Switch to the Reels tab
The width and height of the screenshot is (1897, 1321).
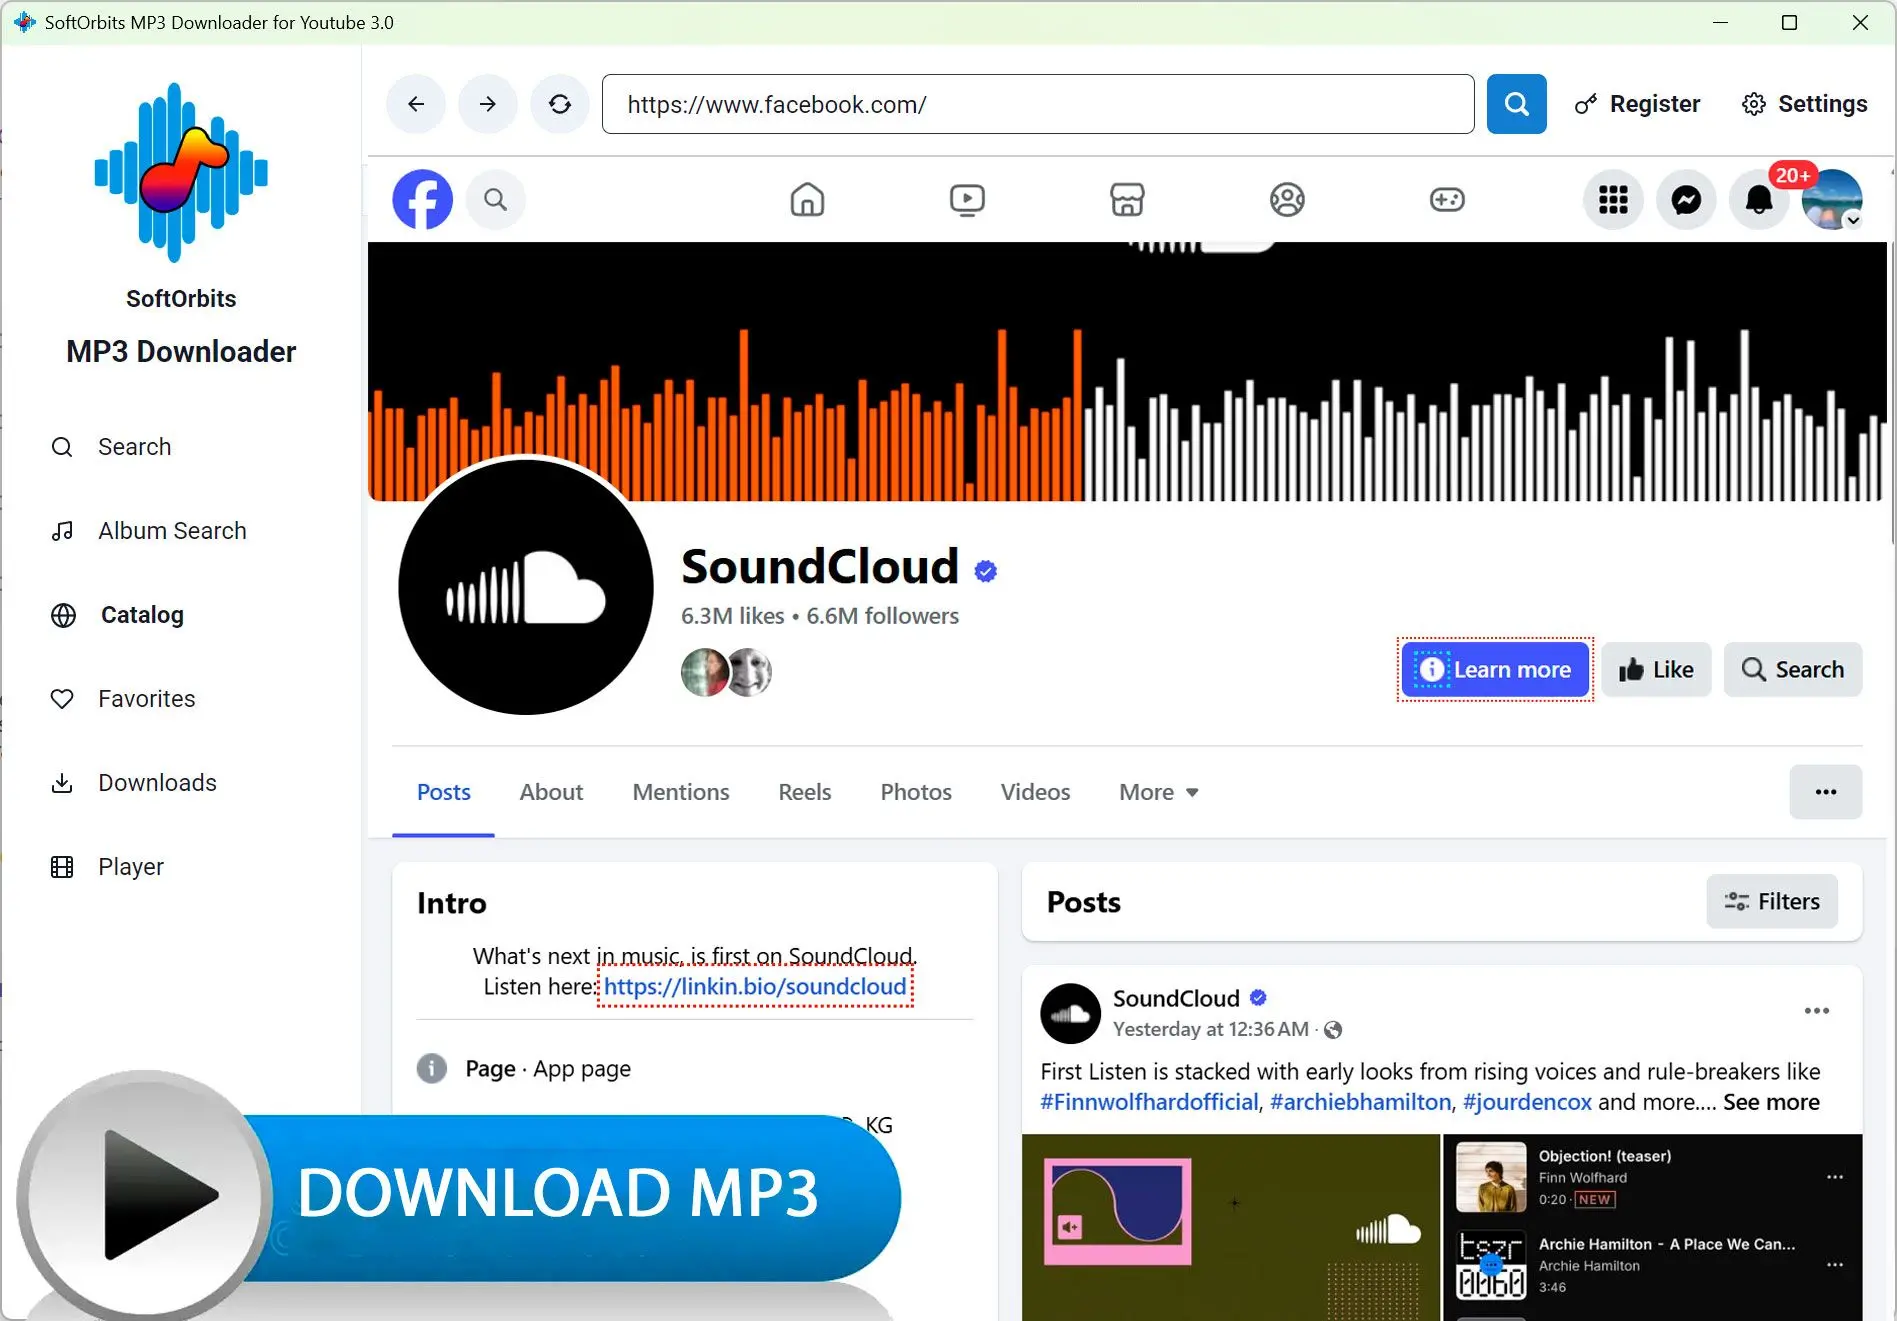[x=805, y=792]
